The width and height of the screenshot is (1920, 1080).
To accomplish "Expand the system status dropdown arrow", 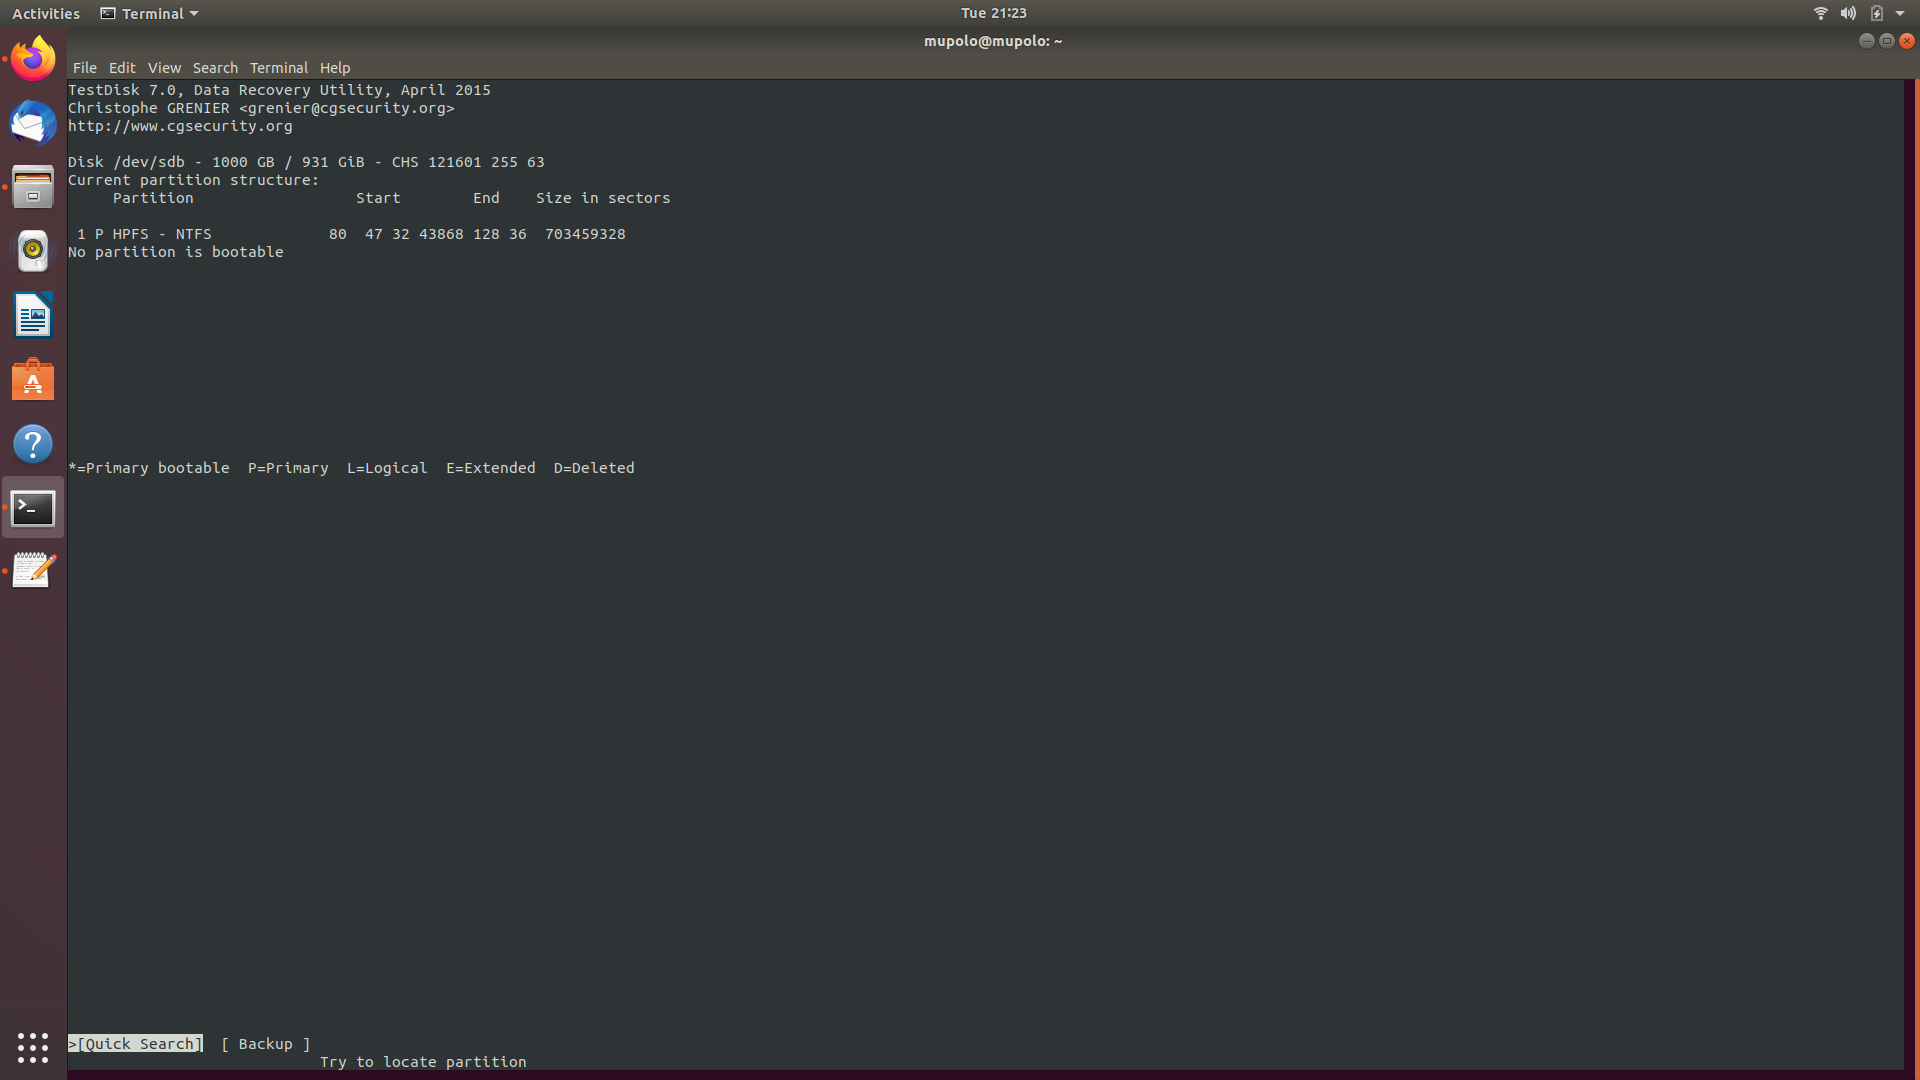I will click(x=1899, y=13).
